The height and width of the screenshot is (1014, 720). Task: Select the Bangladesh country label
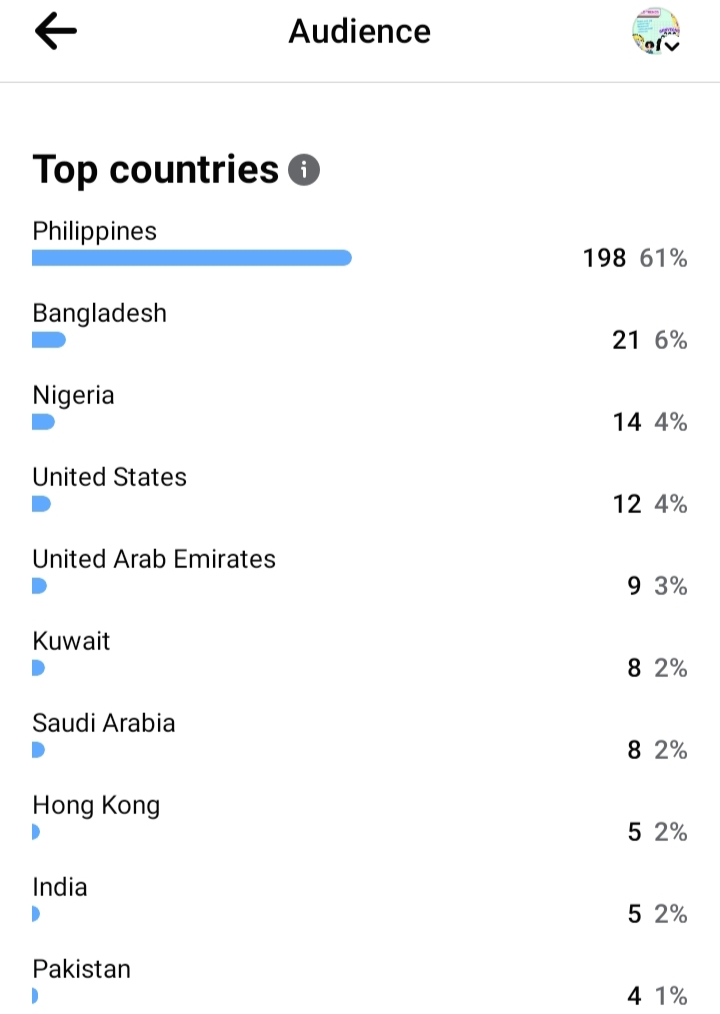100,313
